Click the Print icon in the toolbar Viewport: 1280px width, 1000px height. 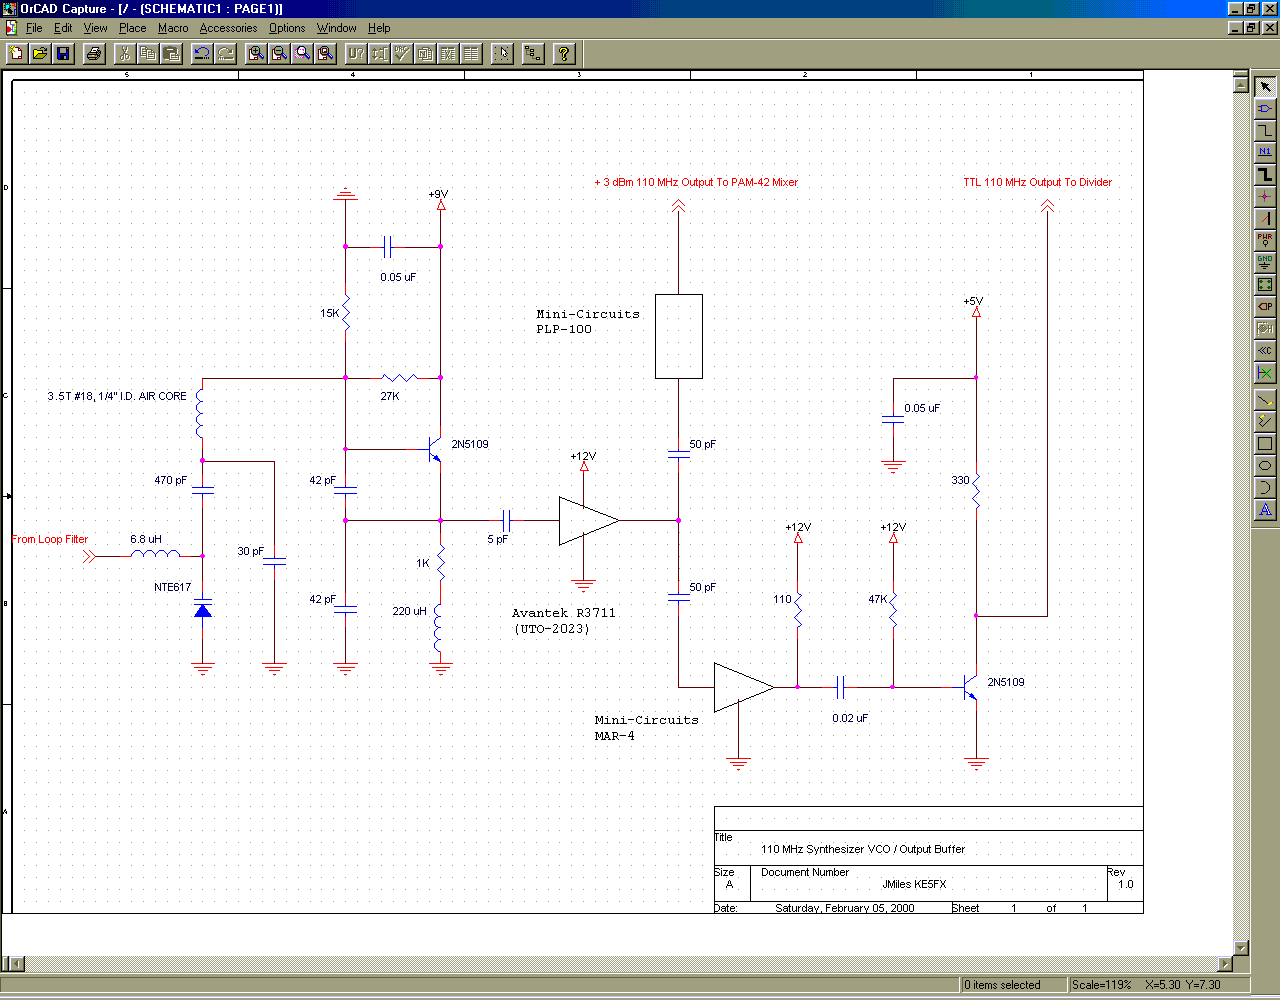tap(93, 53)
